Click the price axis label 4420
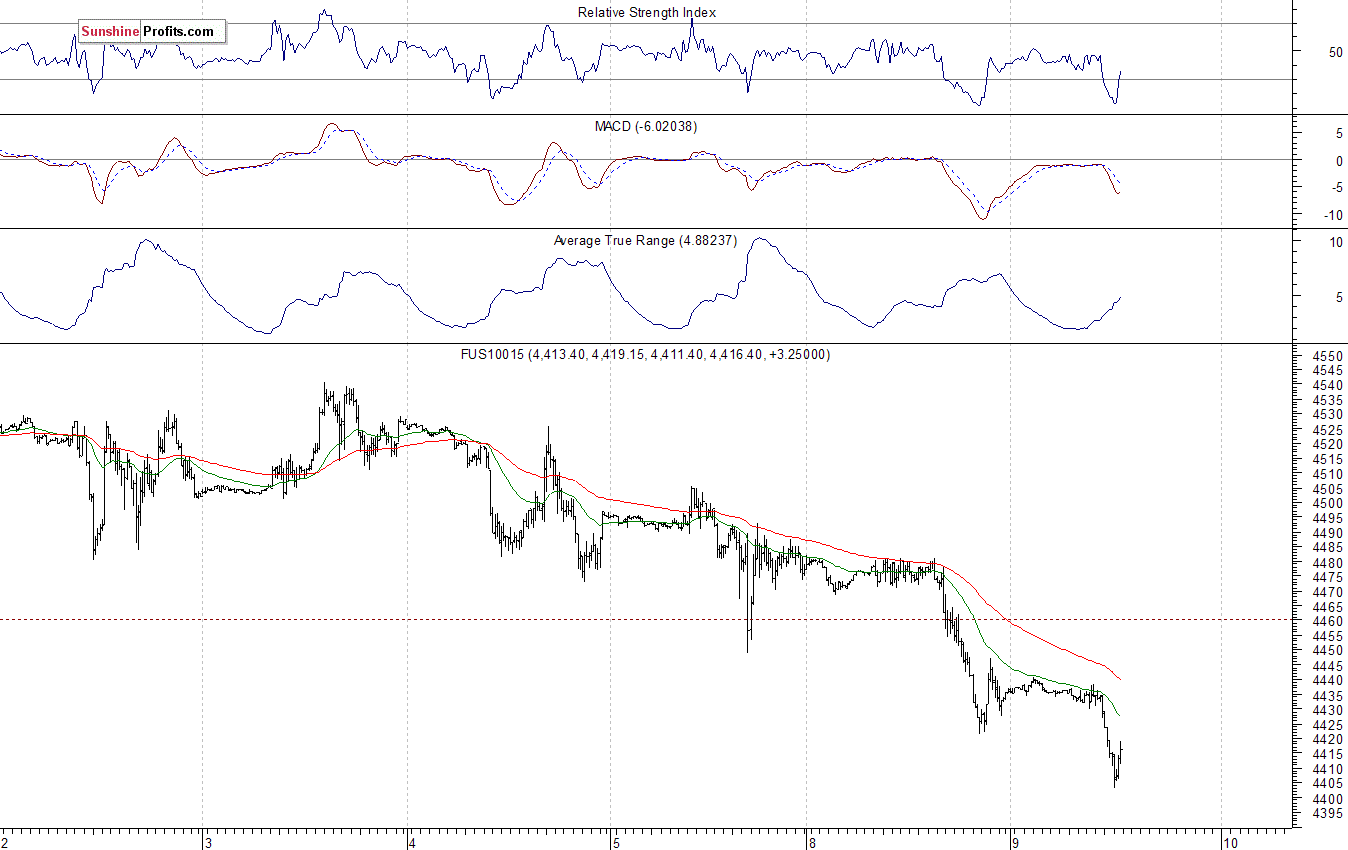Screen dimensions: 1348x850 [x=1327, y=739]
